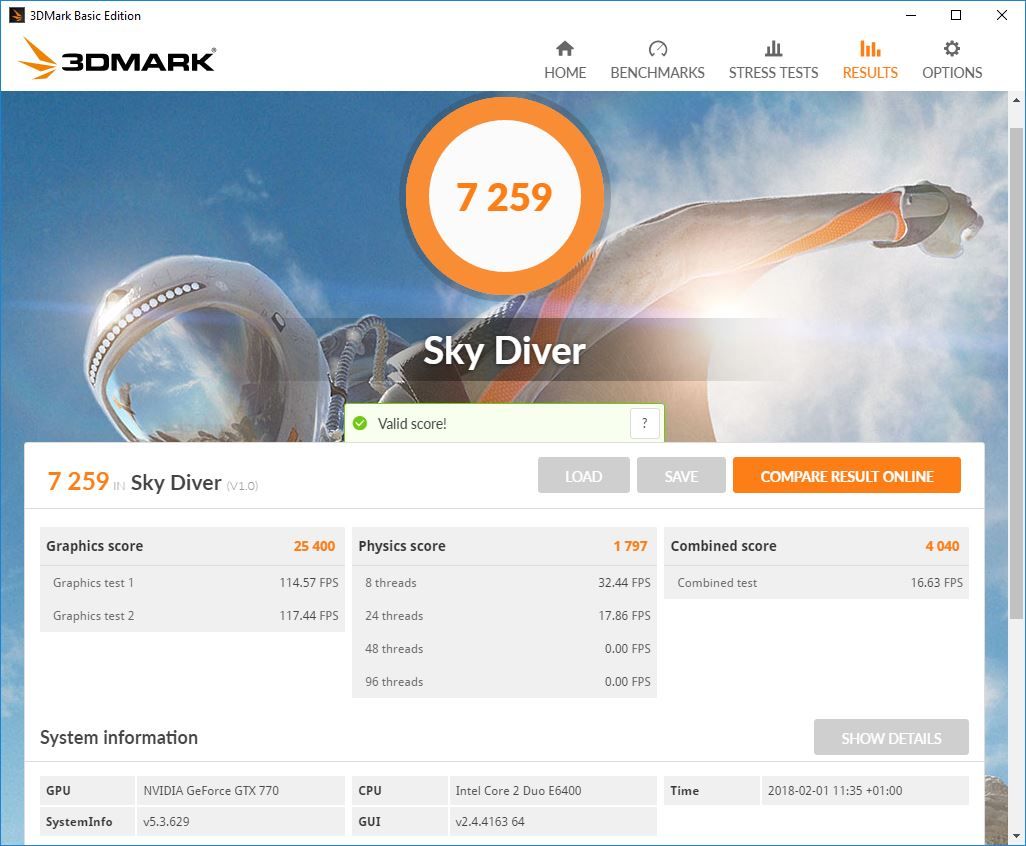Maximize the 3DMark window

[x=956, y=15]
